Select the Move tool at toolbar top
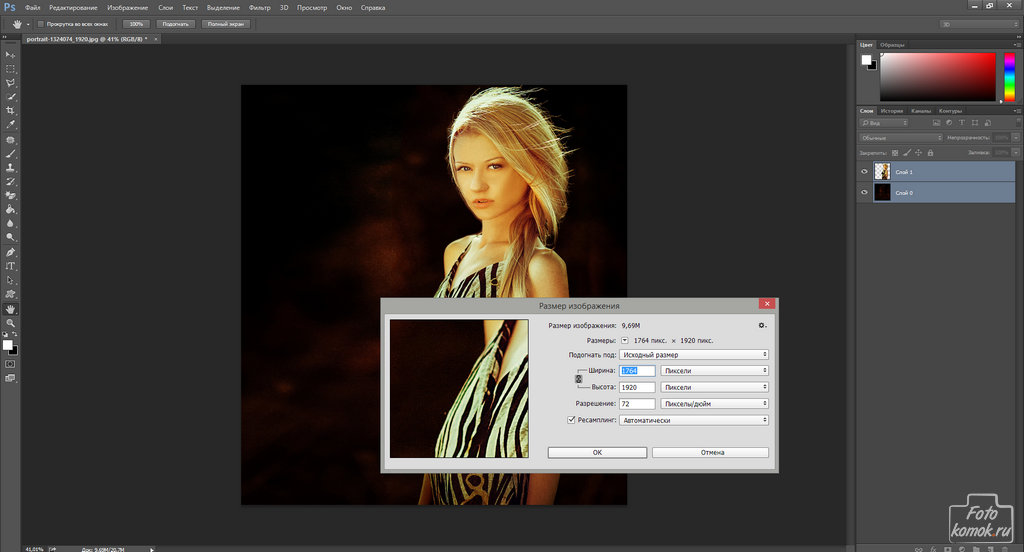 [10, 54]
